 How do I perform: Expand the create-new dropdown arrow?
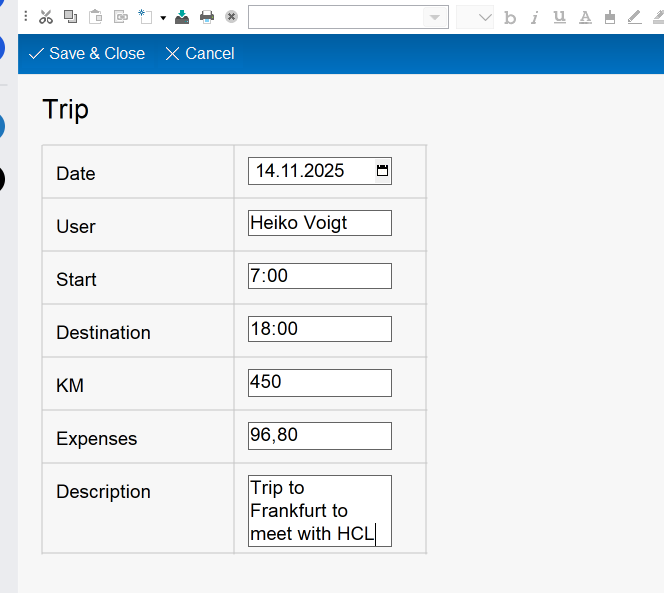[163, 18]
